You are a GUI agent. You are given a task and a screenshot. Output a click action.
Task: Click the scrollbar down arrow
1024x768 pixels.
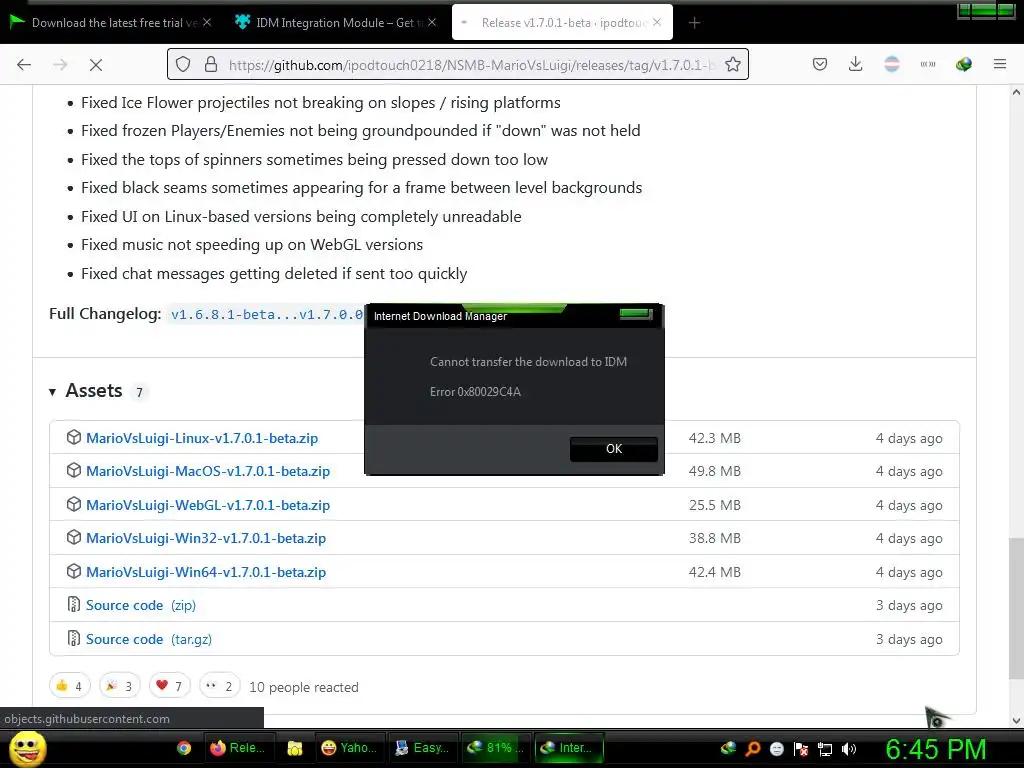tap(1016, 721)
